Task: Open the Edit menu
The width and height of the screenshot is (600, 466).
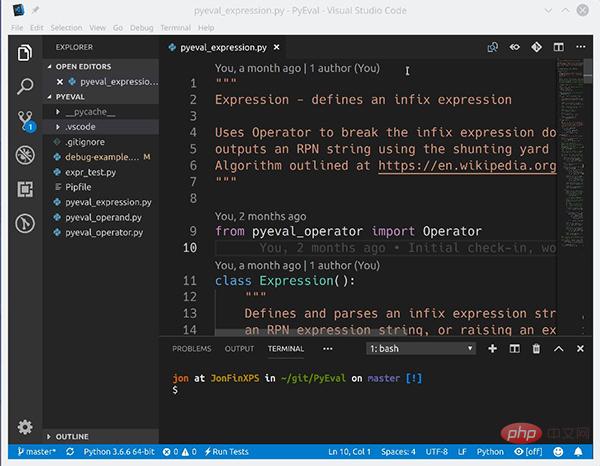Action: (37, 28)
